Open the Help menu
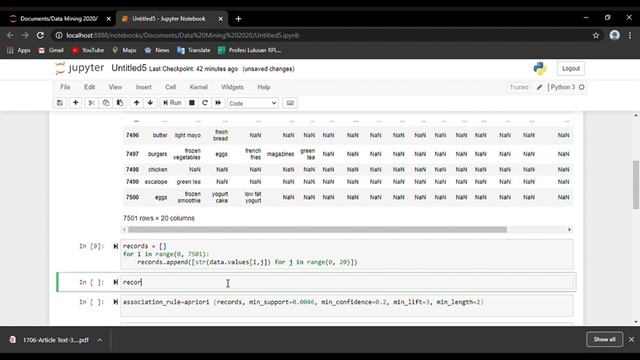 (x=264, y=87)
